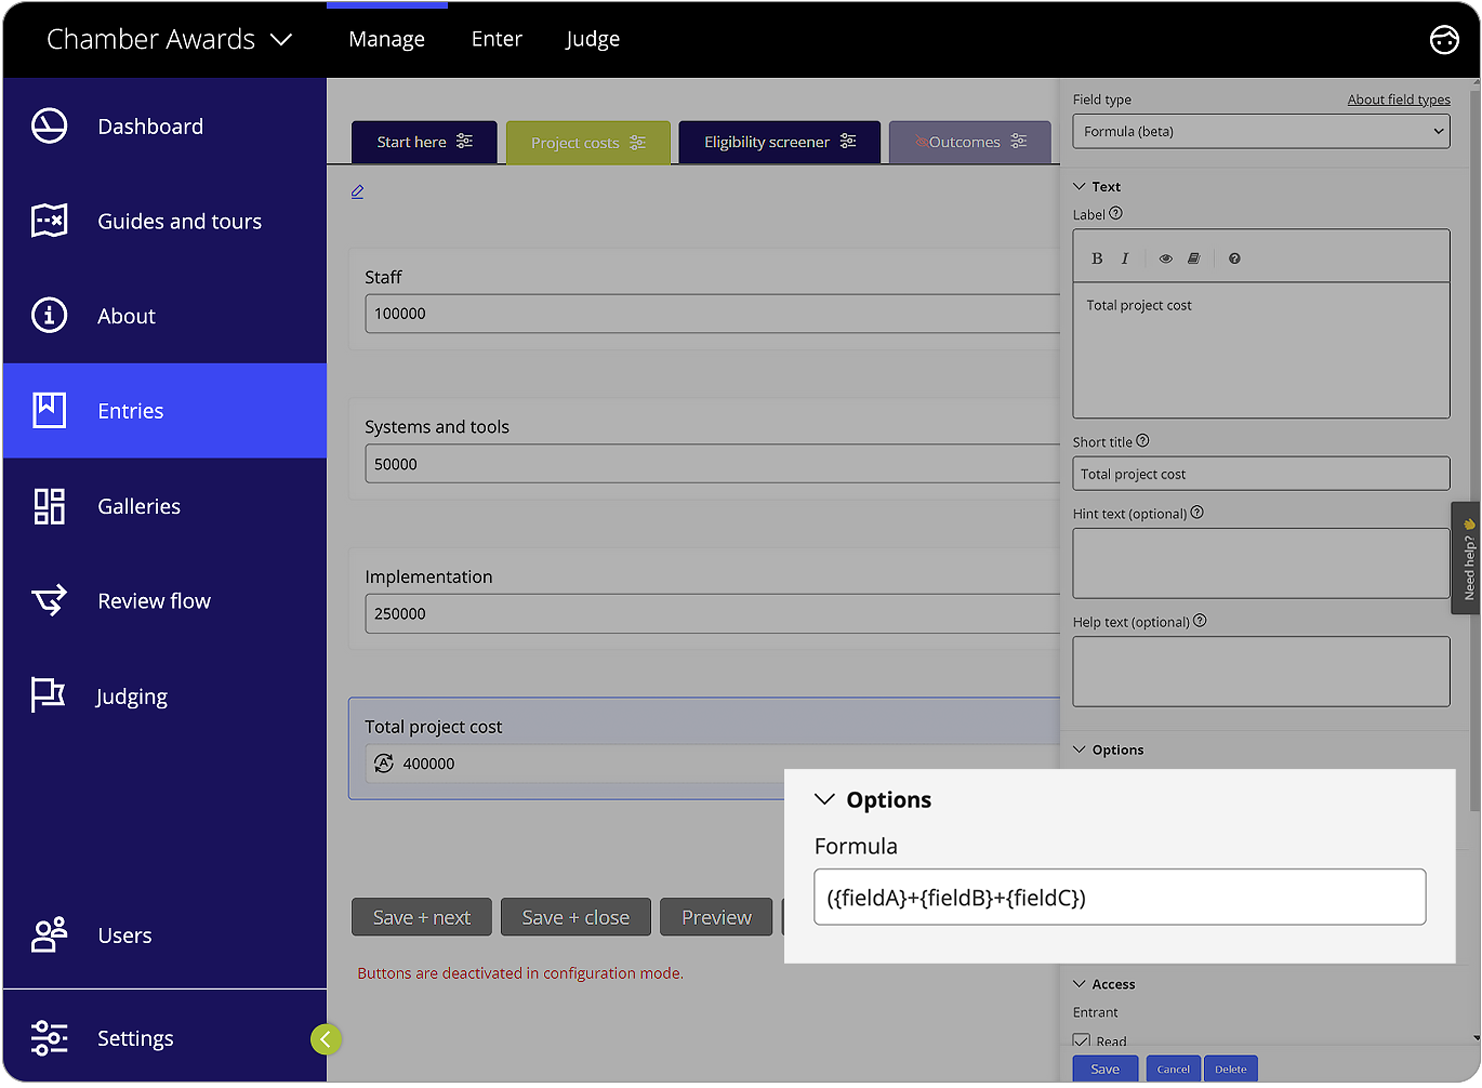Screen dimensions: 1482x1088
Task: Open Settings via the sliders icon
Action: (x=49, y=1038)
